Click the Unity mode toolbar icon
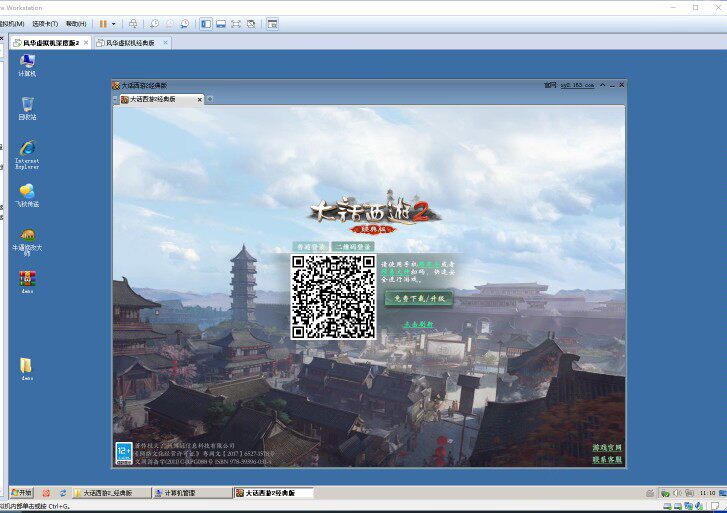 [251, 24]
